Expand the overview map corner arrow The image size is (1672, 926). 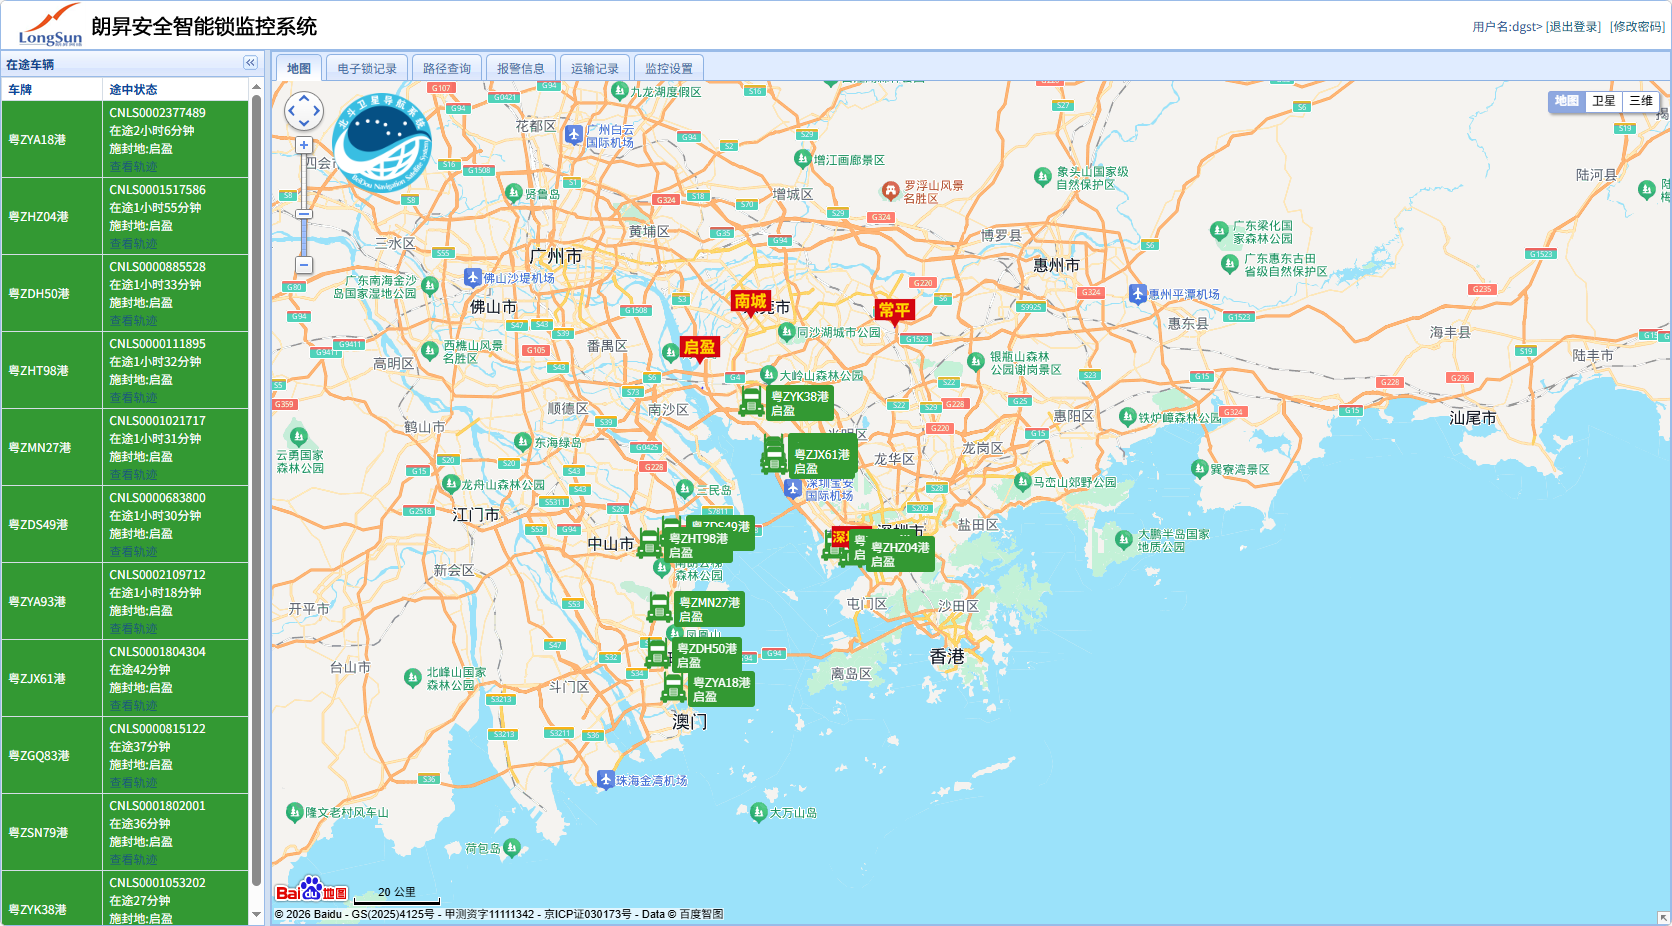[x=1662, y=917]
